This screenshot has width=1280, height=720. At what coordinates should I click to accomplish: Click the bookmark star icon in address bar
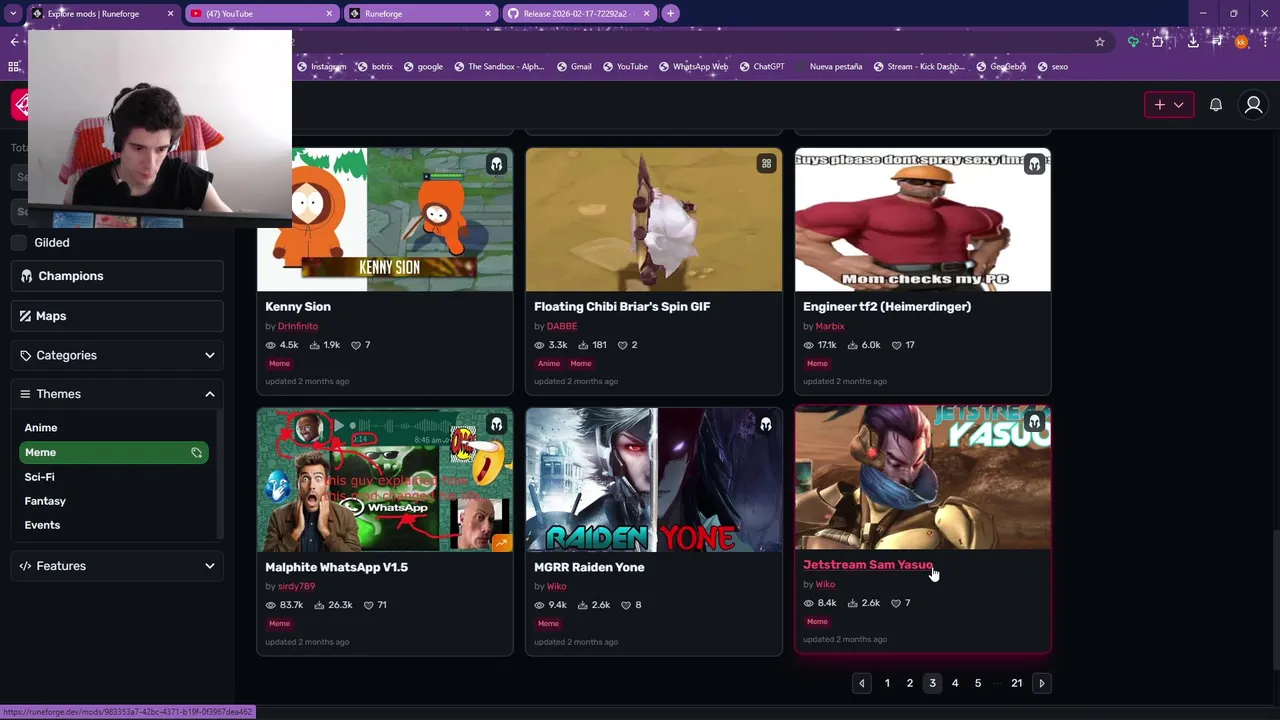click(x=1100, y=42)
